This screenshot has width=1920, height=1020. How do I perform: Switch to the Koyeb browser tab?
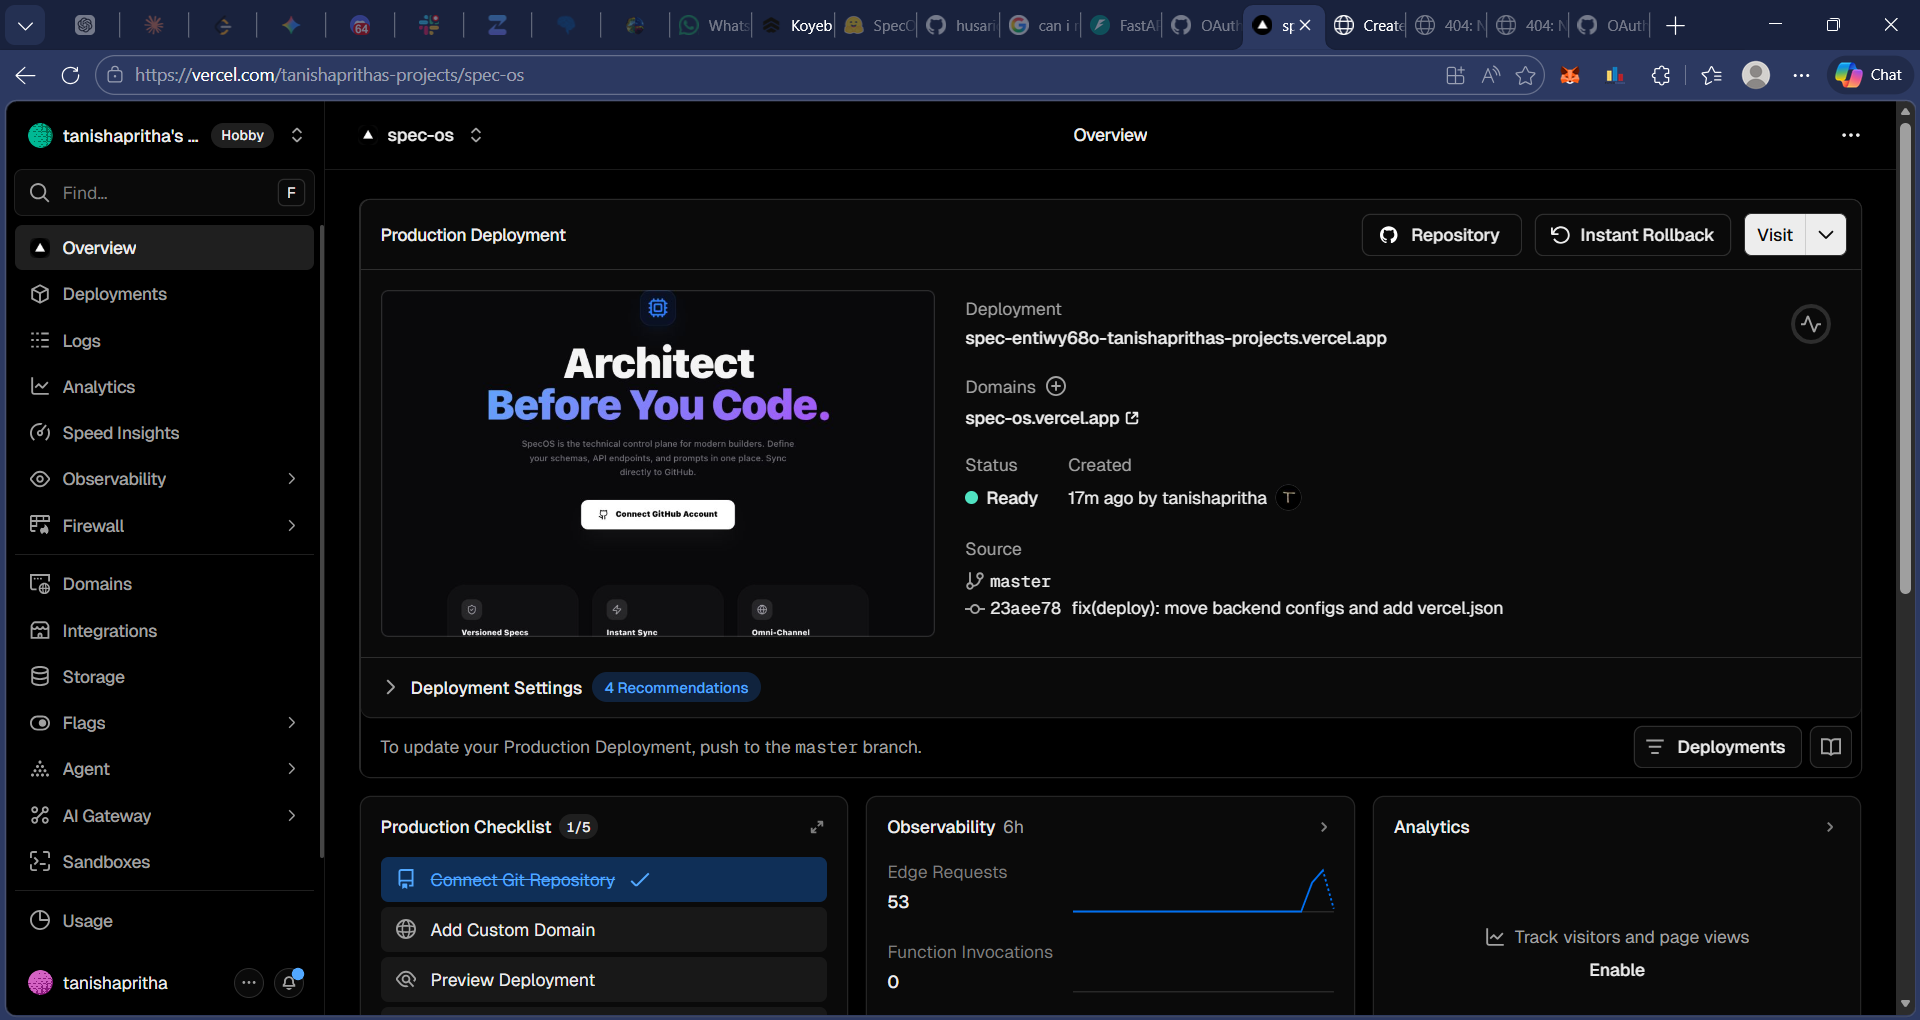pos(797,26)
